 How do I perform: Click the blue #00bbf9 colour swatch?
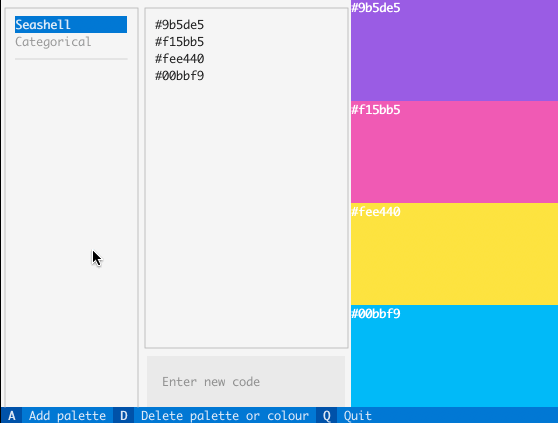point(454,356)
